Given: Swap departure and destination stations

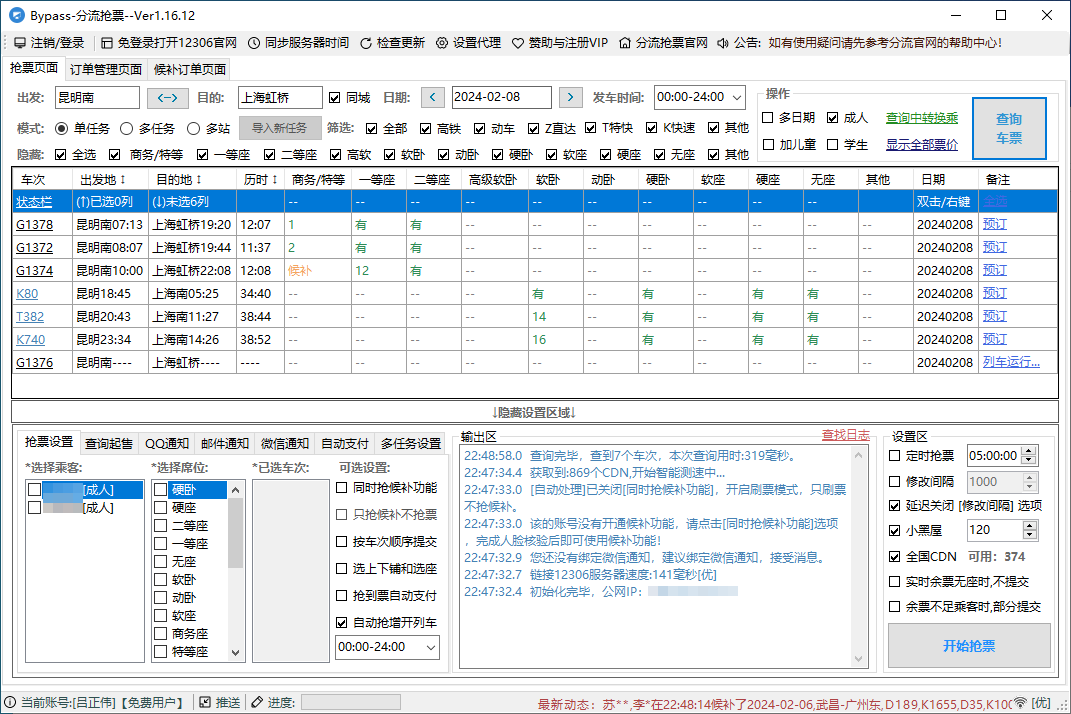Looking at the screenshot, I should 168,98.
